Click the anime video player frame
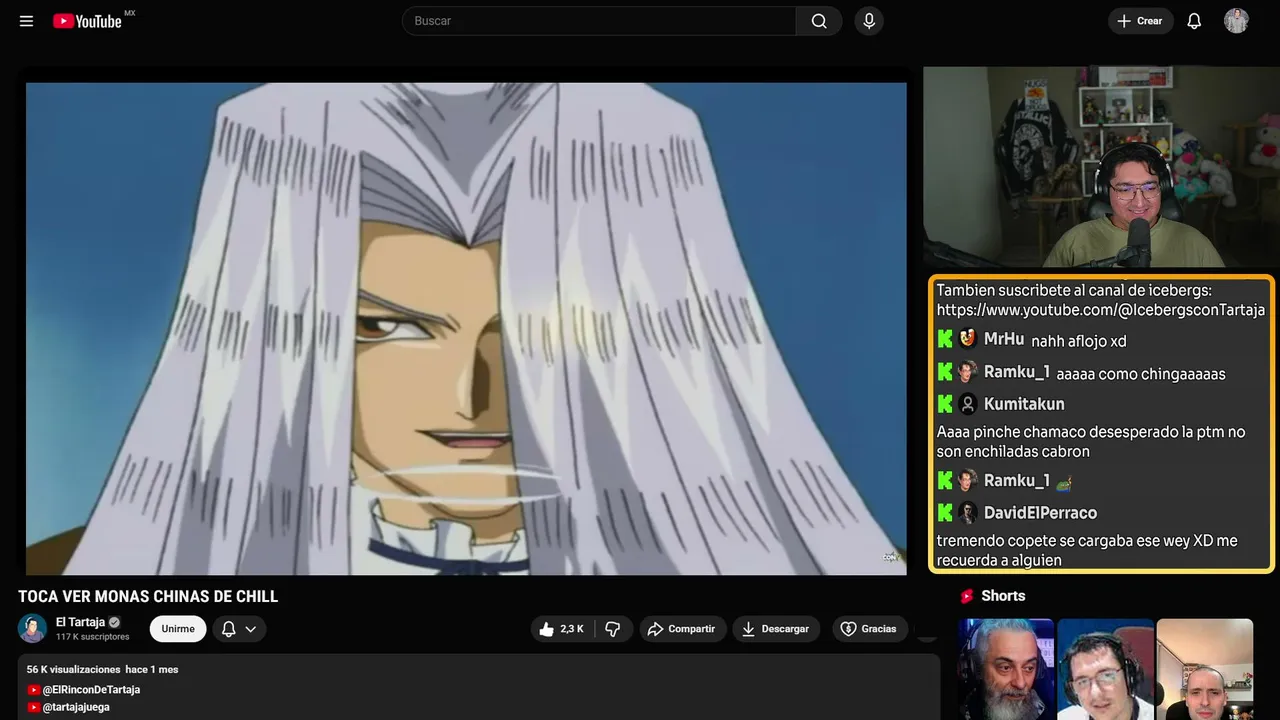Viewport: 1280px width, 720px height. click(466, 328)
